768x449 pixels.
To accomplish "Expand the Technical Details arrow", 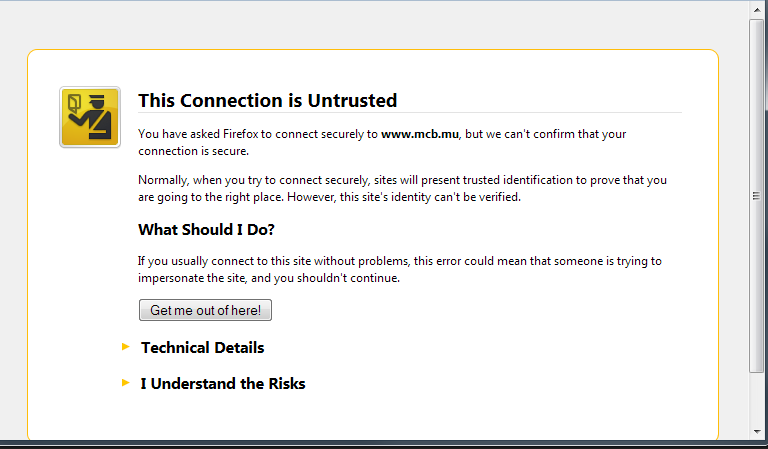I will [x=126, y=347].
